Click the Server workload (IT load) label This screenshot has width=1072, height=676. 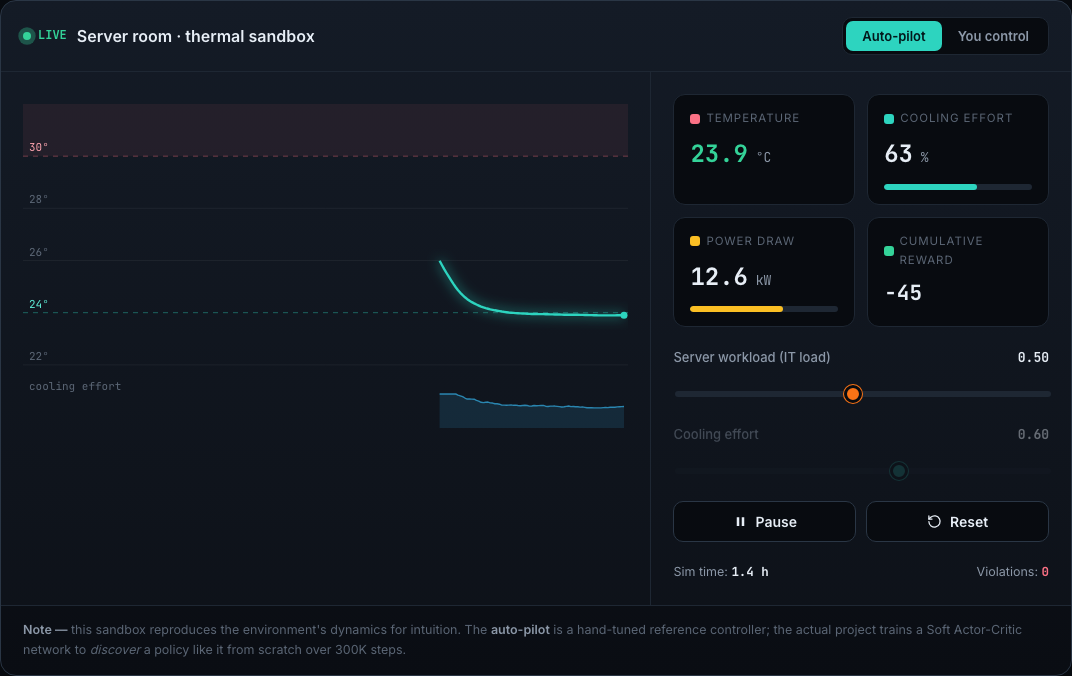751,357
